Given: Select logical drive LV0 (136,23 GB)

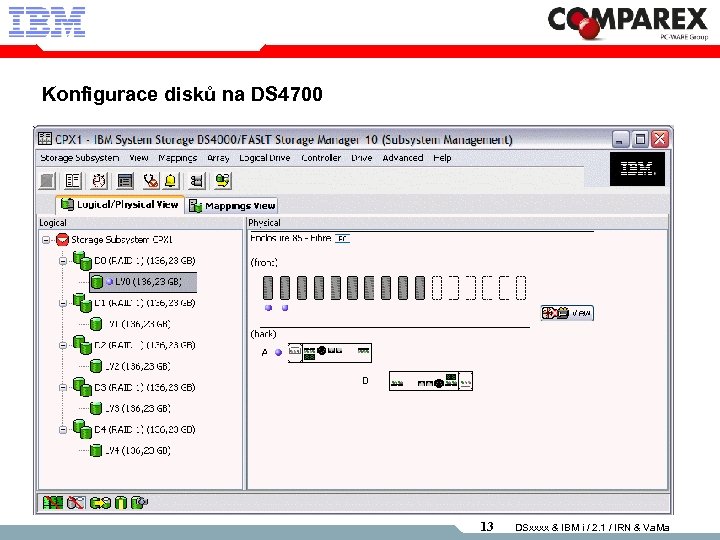Looking at the screenshot, I should 143,282.
